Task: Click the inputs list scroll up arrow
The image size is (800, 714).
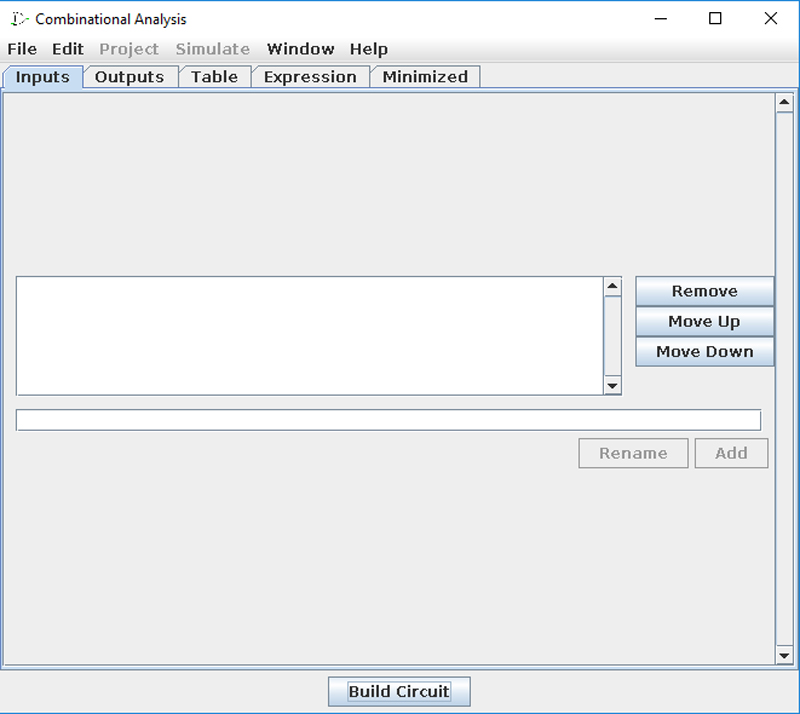Action: click(612, 286)
